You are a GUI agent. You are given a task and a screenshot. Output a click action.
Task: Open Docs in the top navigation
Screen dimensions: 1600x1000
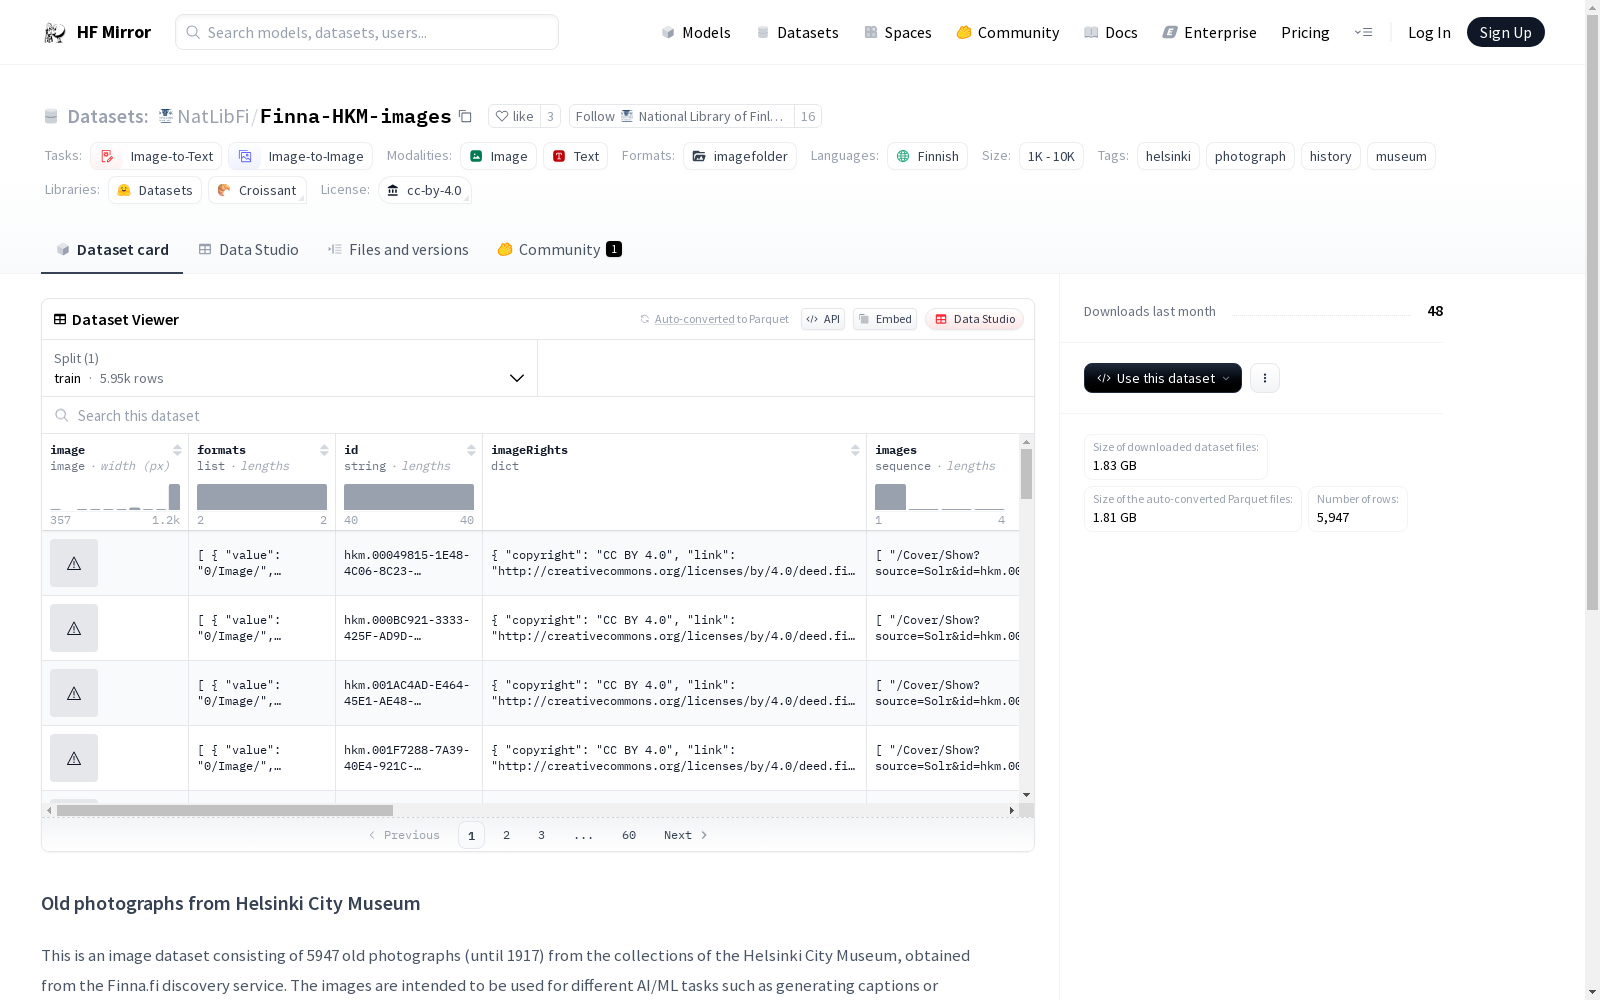click(1111, 32)
